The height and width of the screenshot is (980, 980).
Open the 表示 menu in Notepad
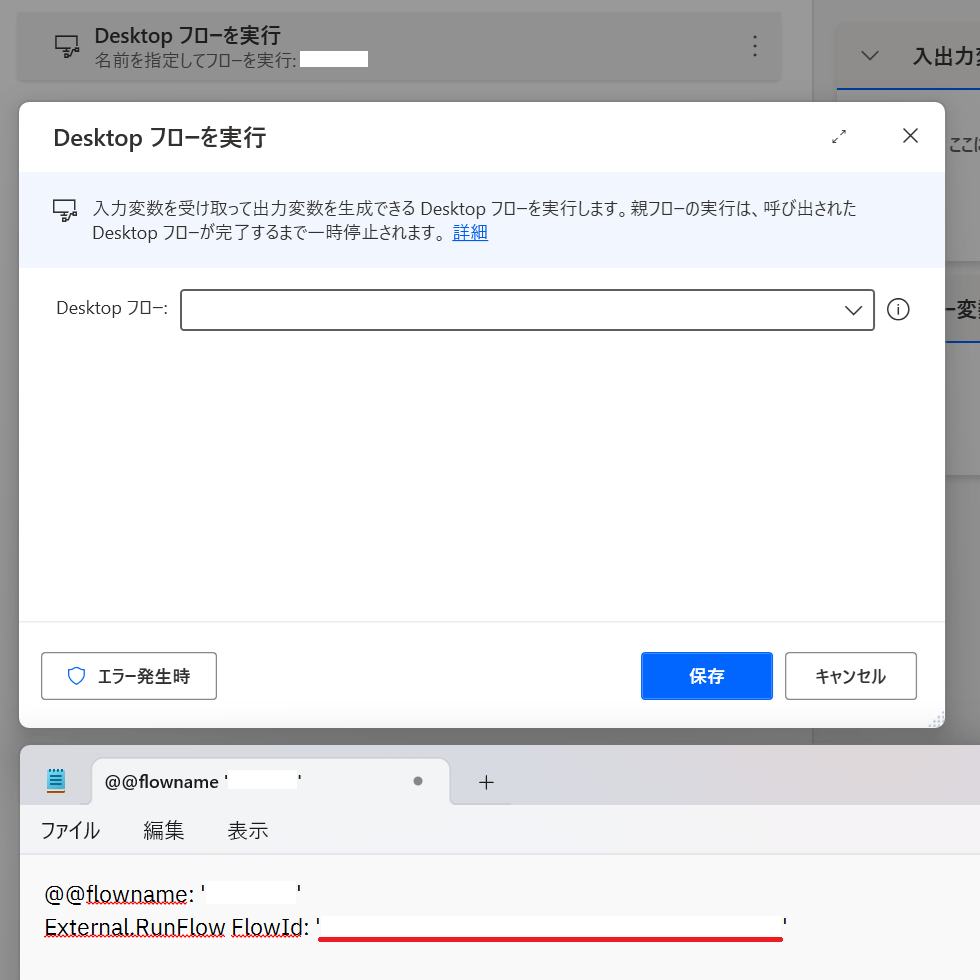click(248, 830)
